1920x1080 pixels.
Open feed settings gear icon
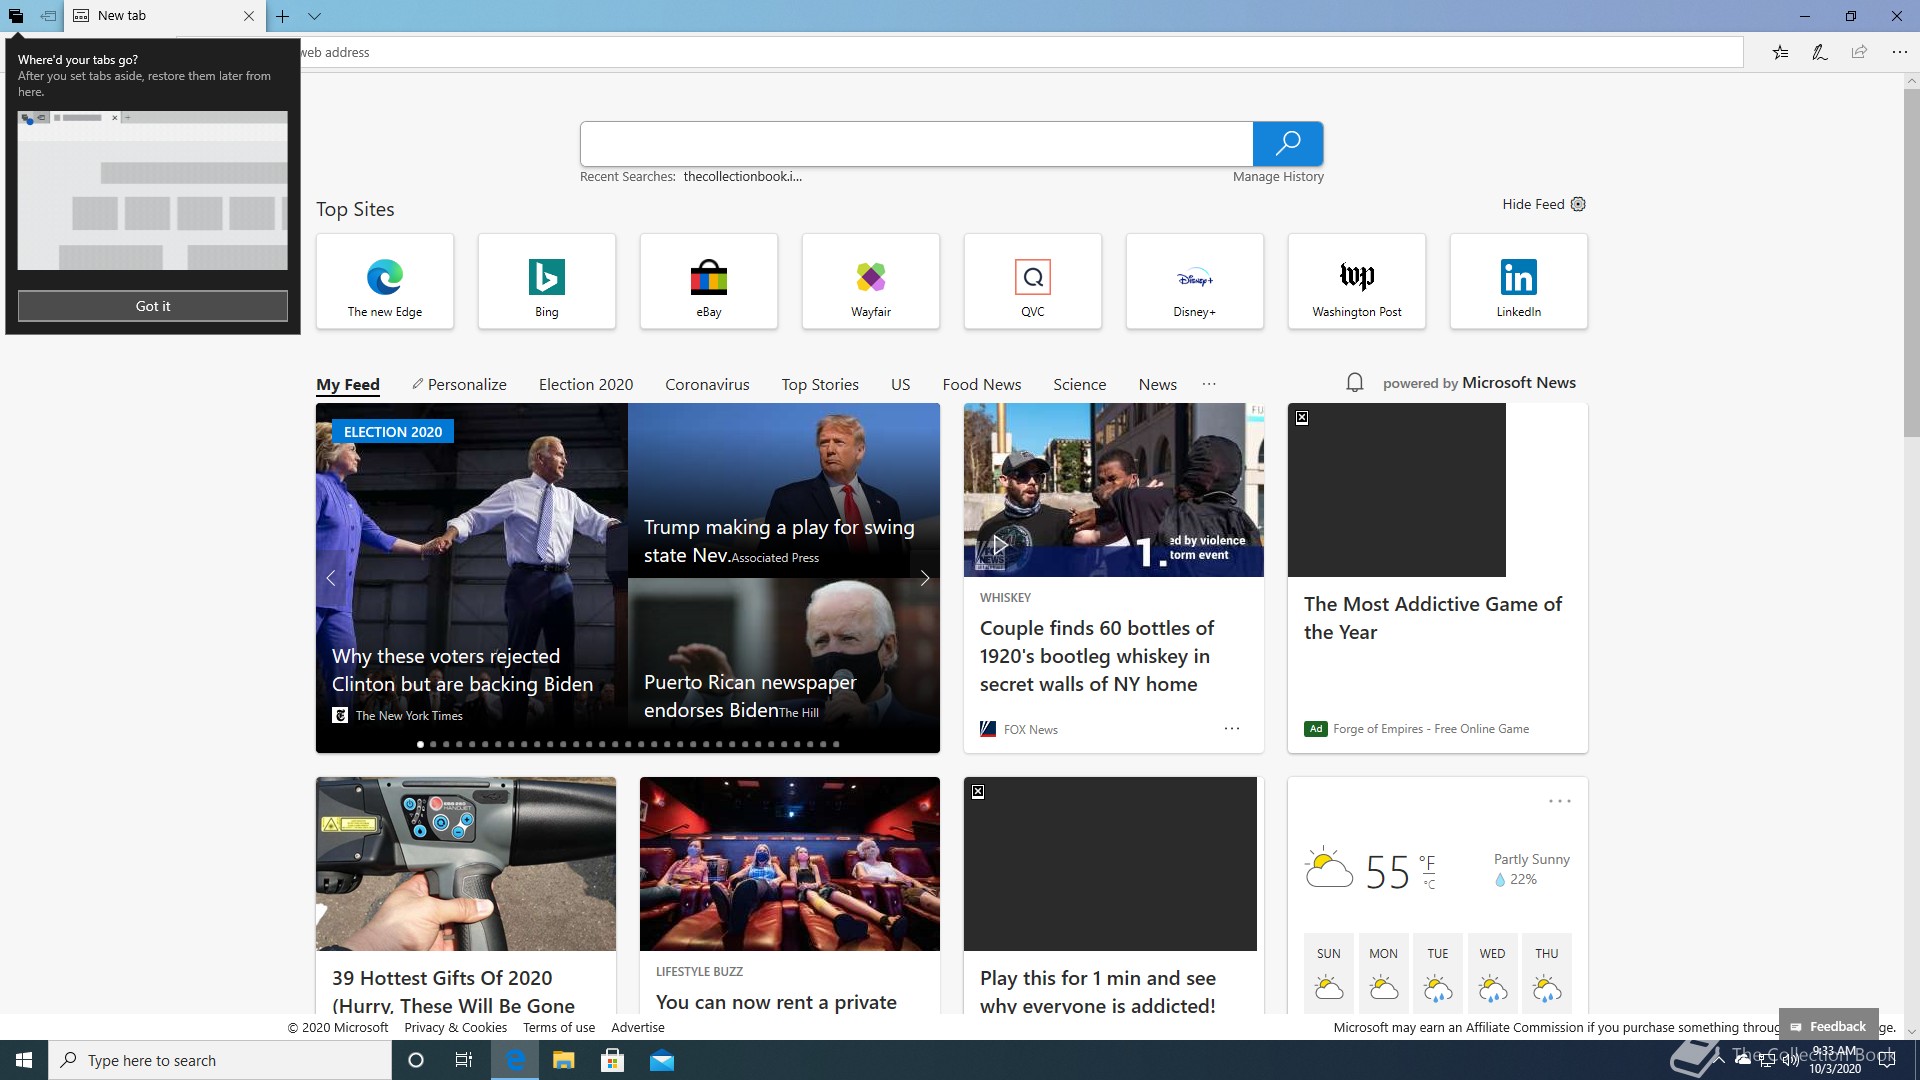pyautogui.click(x=1578, y=204)
